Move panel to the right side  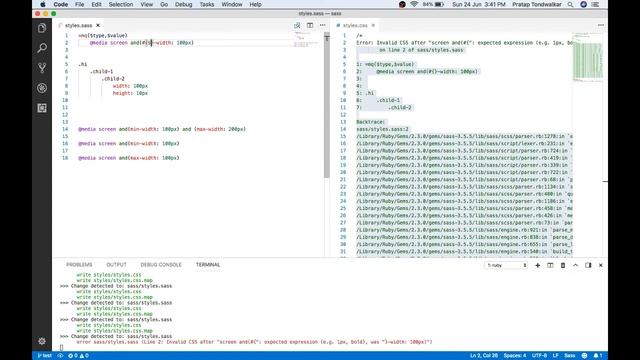(588, 265)
